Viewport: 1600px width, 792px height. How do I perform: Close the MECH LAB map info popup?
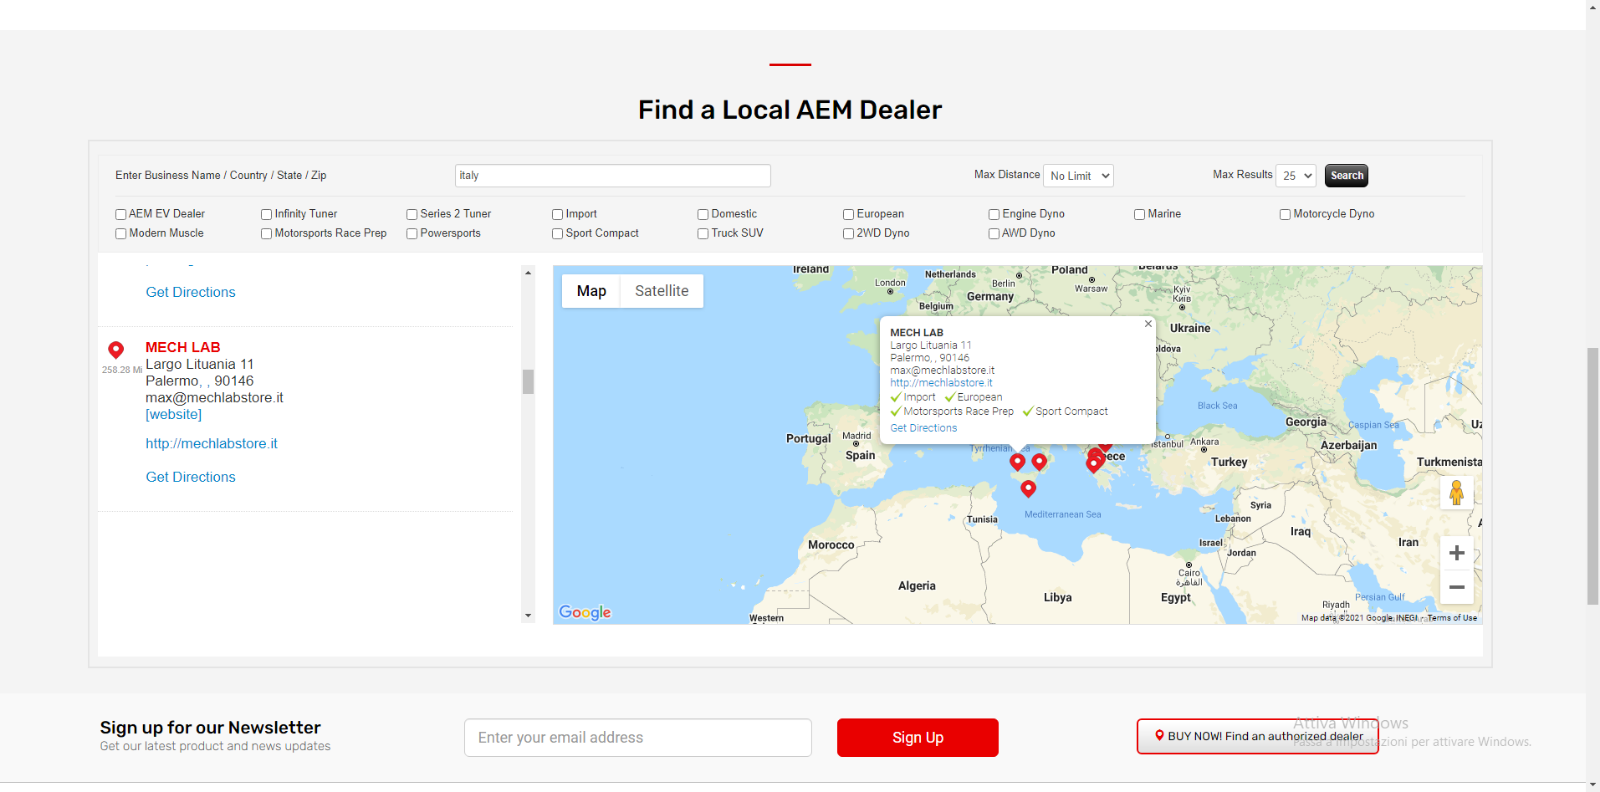(1148, 324)
